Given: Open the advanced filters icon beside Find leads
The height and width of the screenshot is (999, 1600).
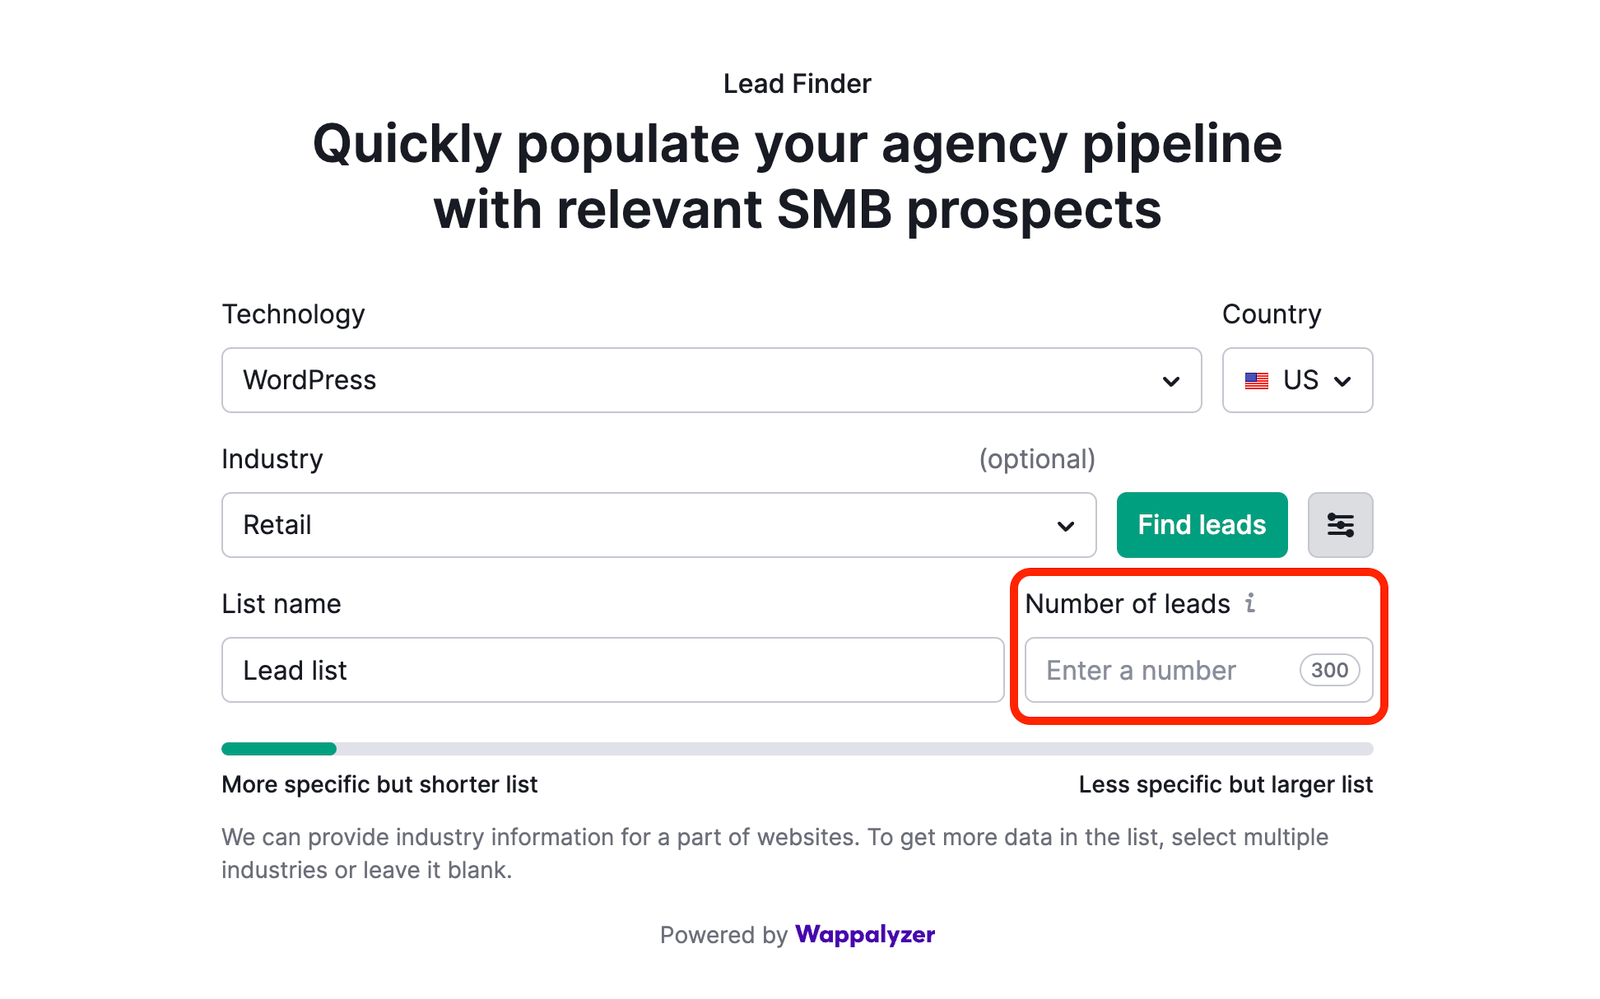Looking at the screenshot, I should click(x=1340, y=524).
